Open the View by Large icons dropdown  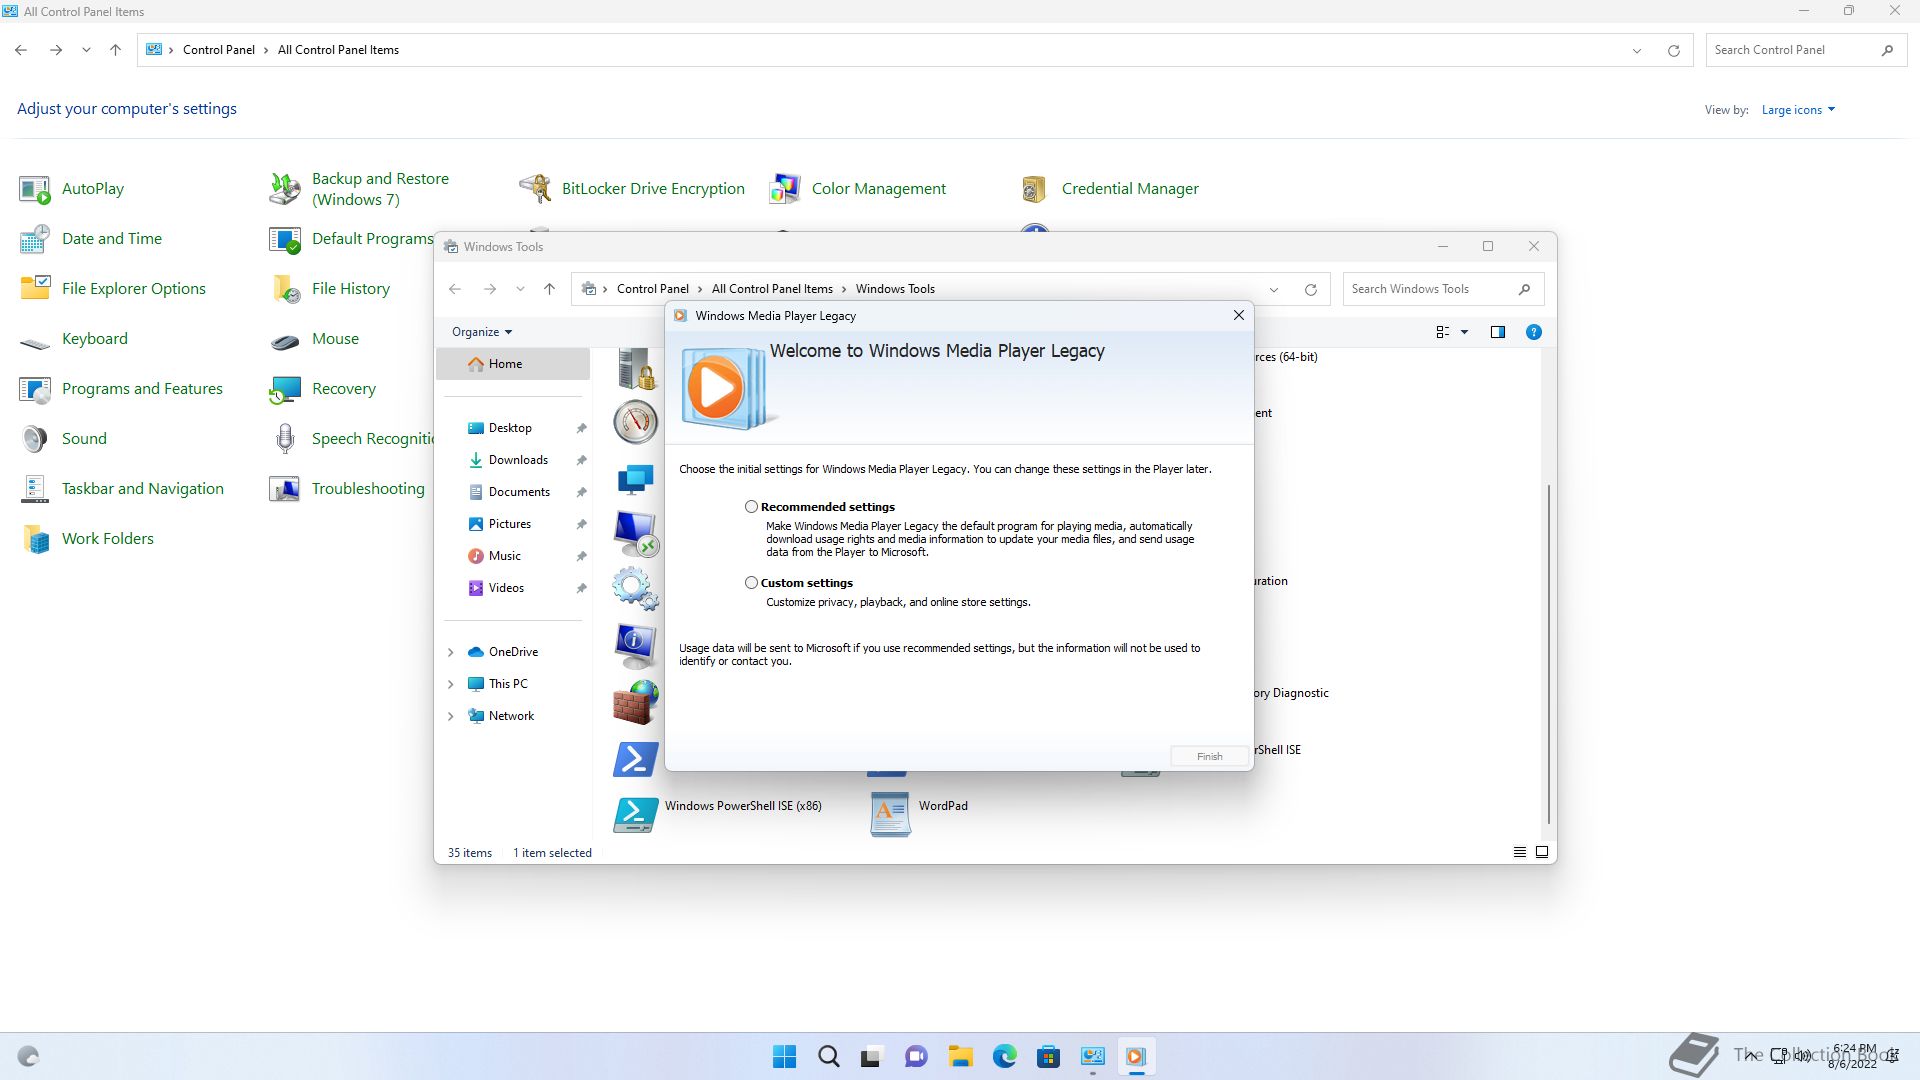tap(1798, 110)
